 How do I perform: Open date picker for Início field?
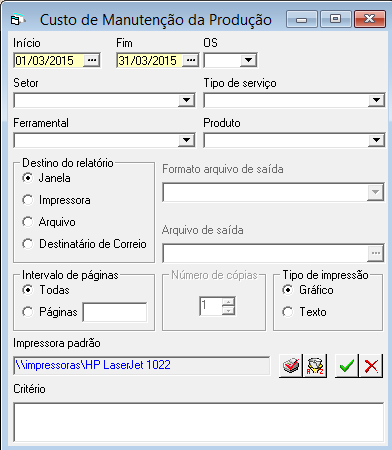click(91, 60)
